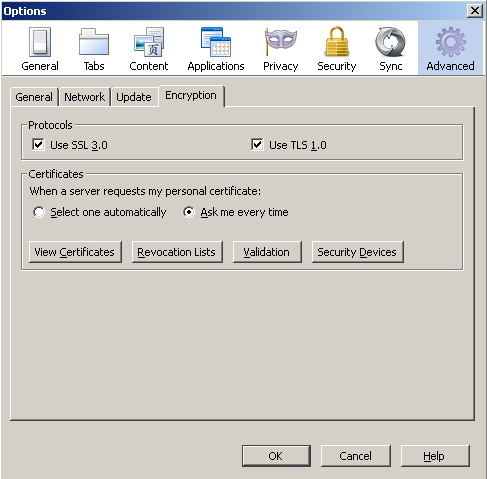Open Security Devices manager
Image resolution: width=487 pixels, height=479 pixels.
pyautogui.click(x=358, y=252)
